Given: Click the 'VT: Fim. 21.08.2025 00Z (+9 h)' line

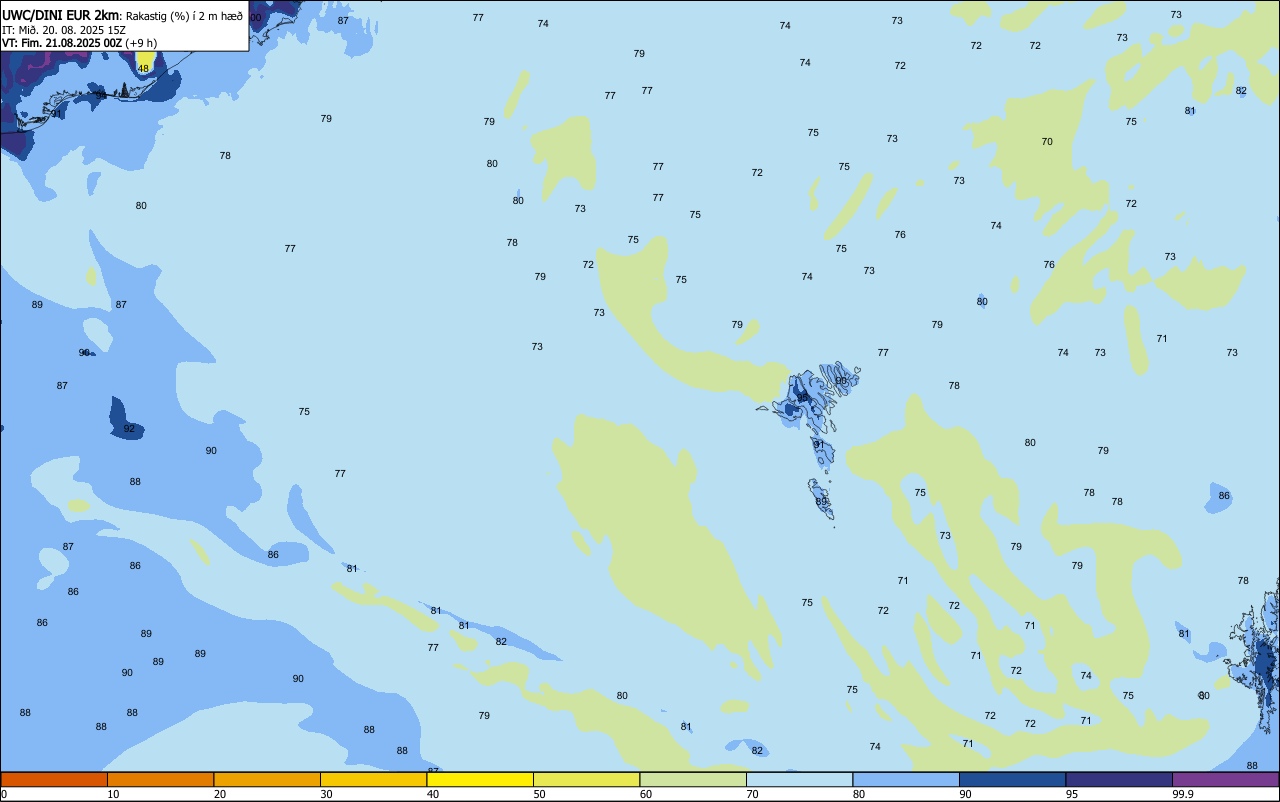Looking at the screenshot, I should 79,42.
